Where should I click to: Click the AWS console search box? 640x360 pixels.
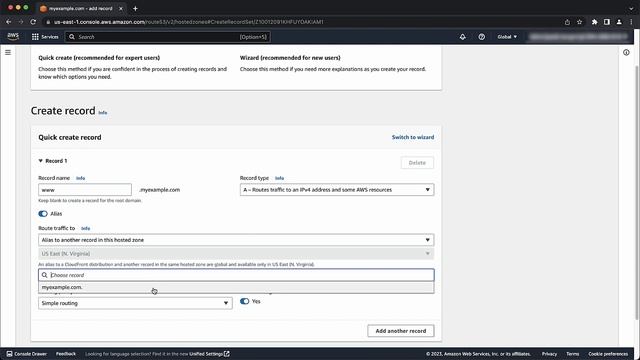tap(167, 37)
